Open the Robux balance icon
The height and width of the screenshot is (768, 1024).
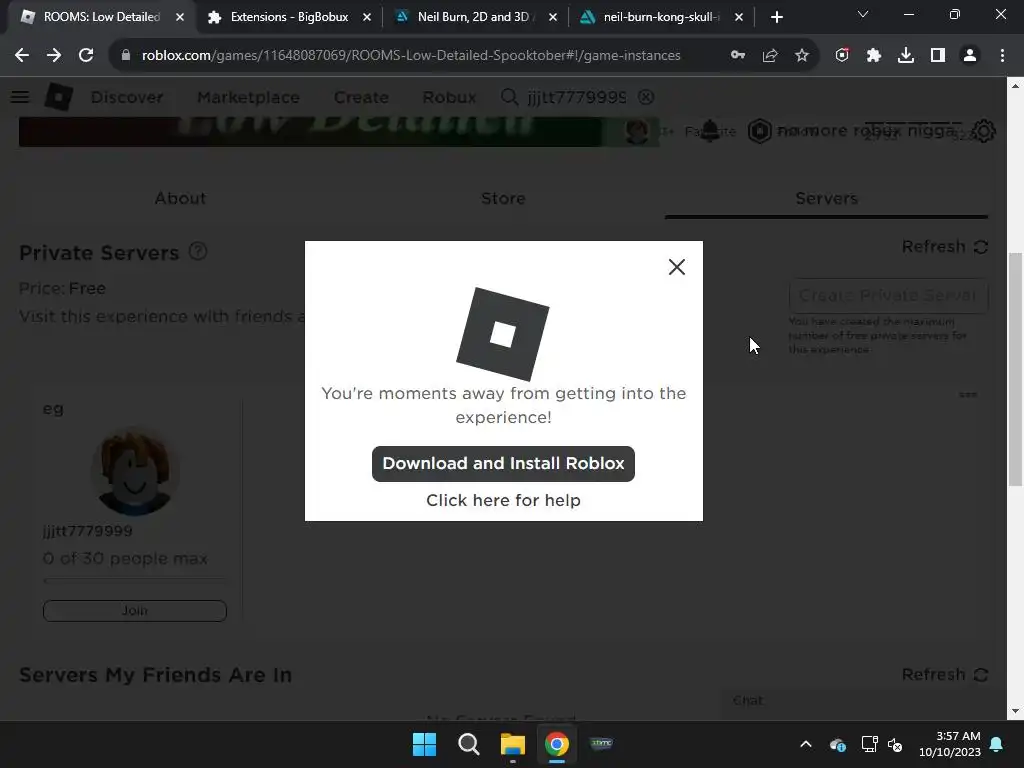tap(760, 131)
